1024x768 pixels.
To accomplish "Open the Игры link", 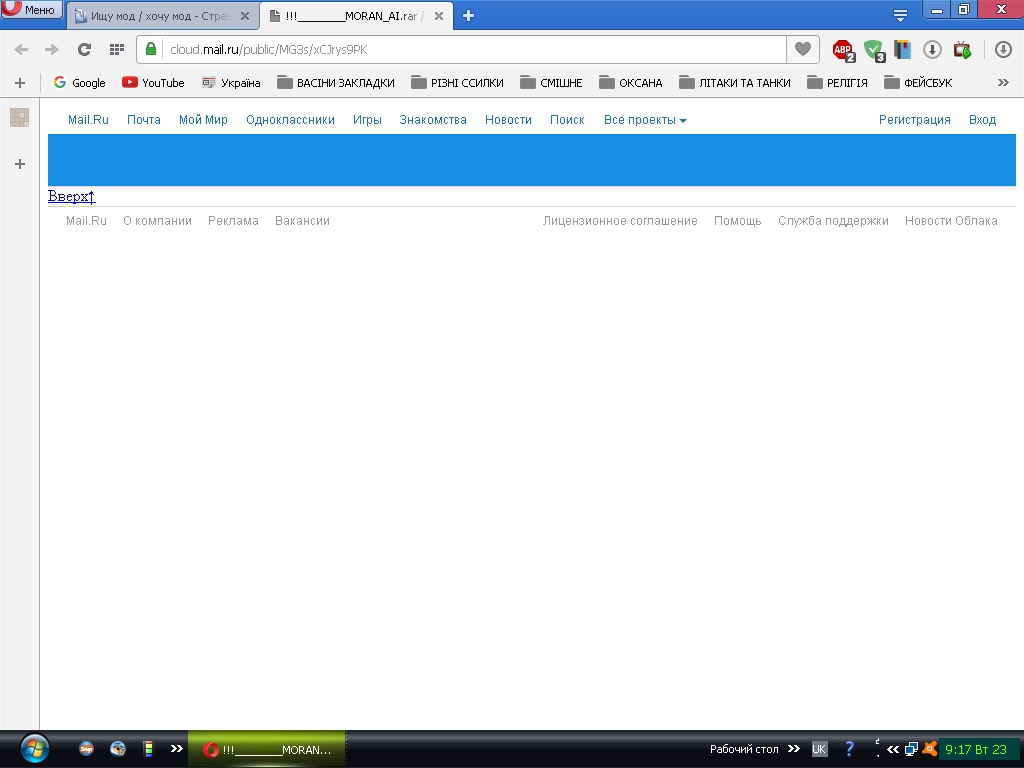I will point(367,120).
